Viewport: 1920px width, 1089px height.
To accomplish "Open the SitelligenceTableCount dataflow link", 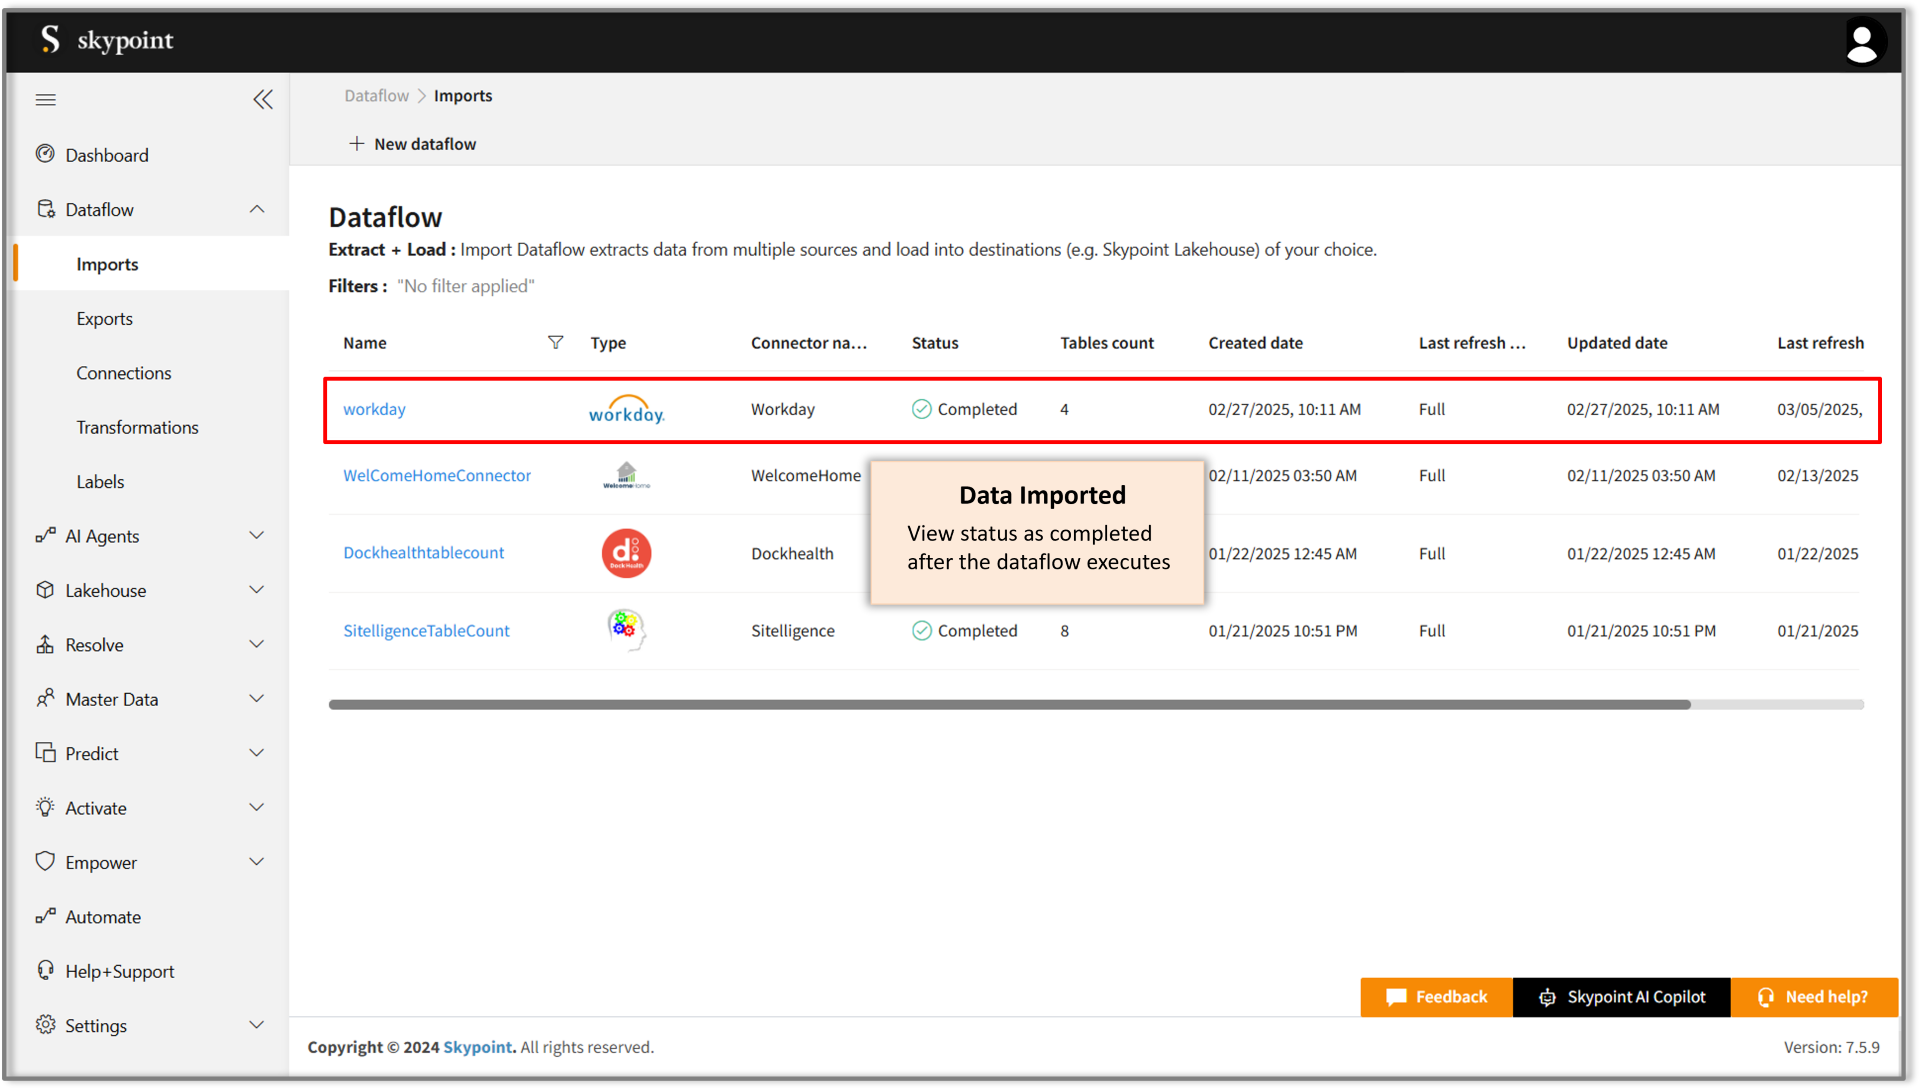I will 426,631.
